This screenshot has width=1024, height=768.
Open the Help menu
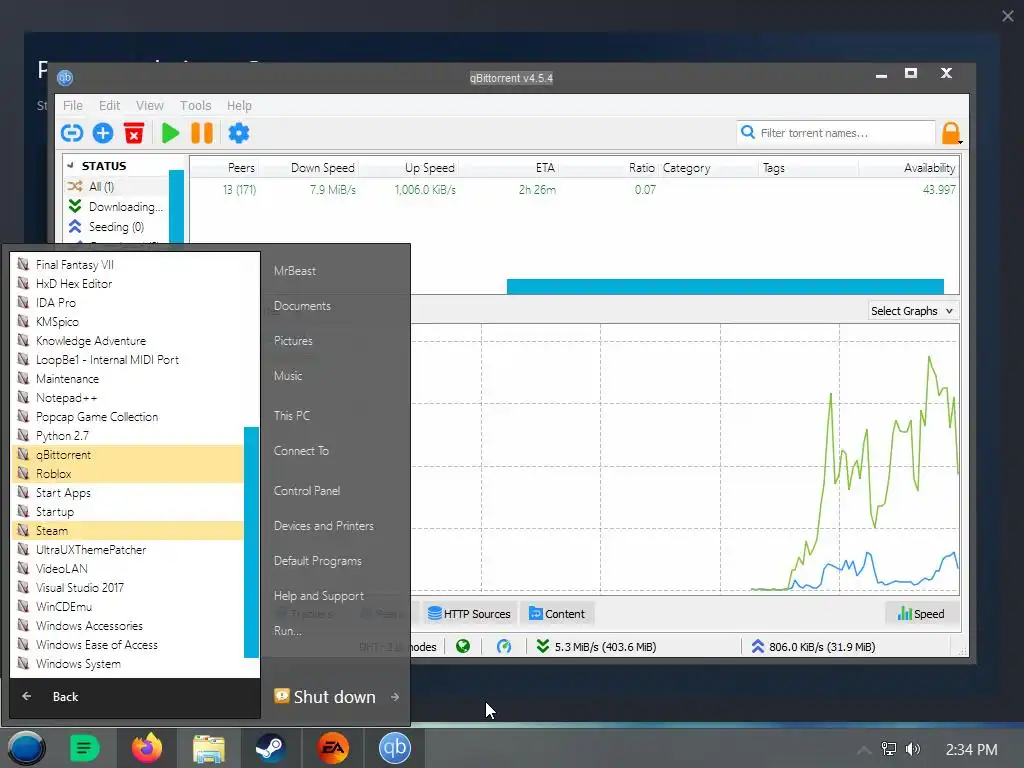(239, 106)
